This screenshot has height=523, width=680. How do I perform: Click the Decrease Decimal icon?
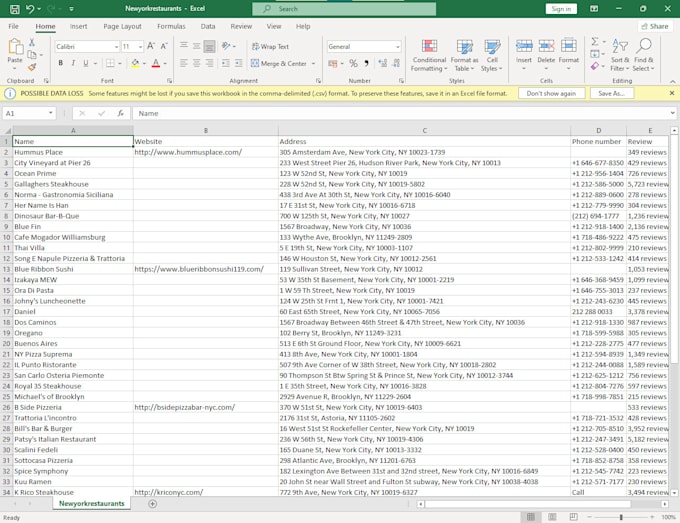point(396,63)
